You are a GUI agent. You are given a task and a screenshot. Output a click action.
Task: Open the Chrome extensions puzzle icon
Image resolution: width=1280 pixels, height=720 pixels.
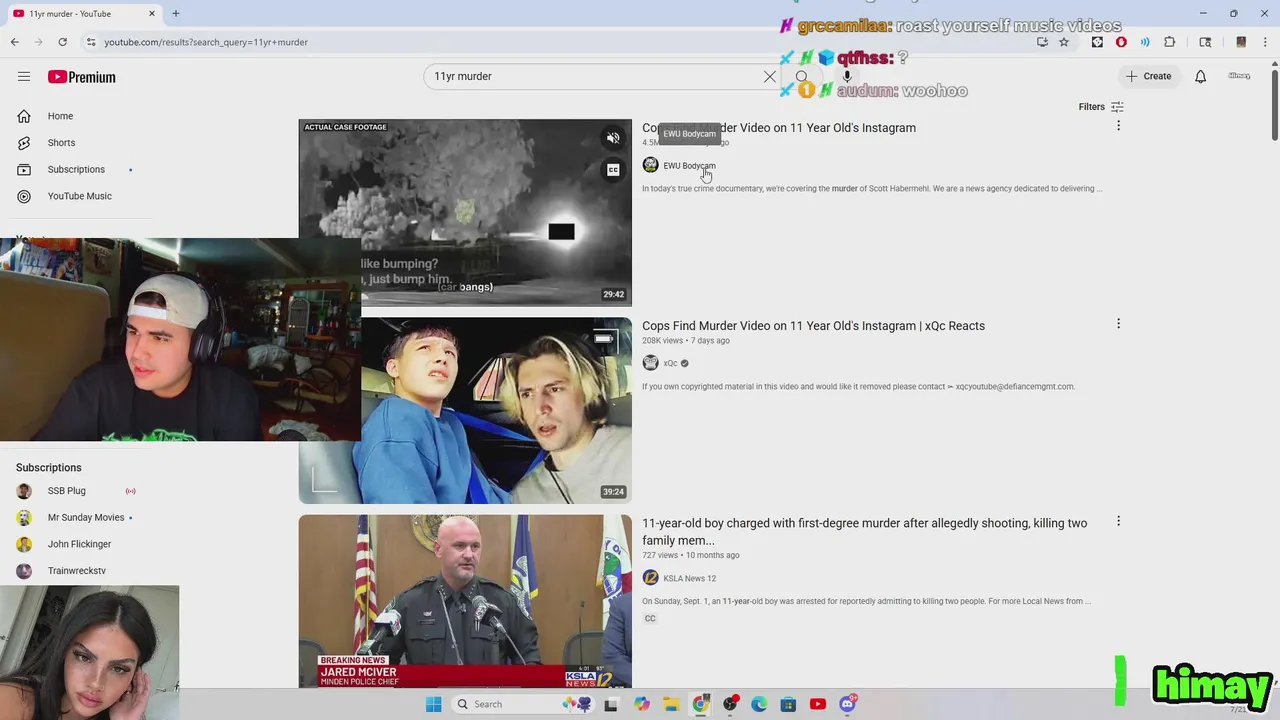pos(1169,42)
